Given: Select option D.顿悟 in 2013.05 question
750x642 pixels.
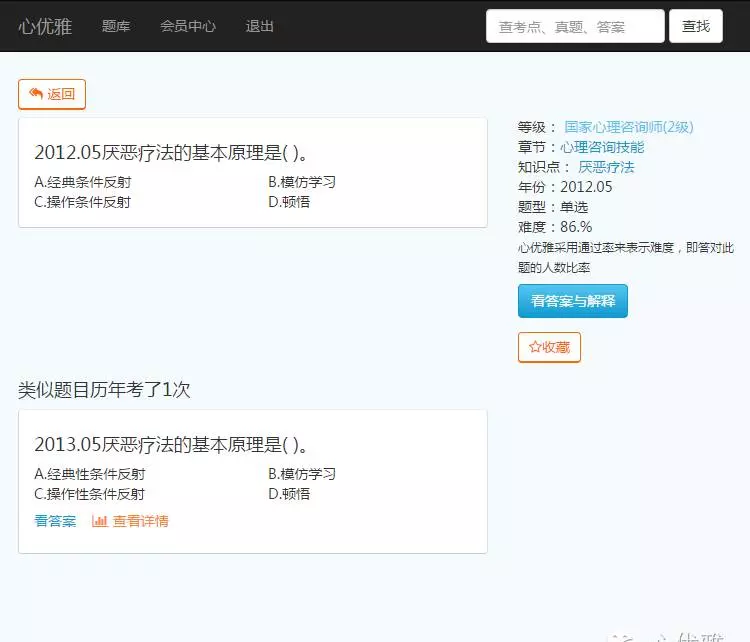Looking at the screenshot, I should [x=289, y=494].
